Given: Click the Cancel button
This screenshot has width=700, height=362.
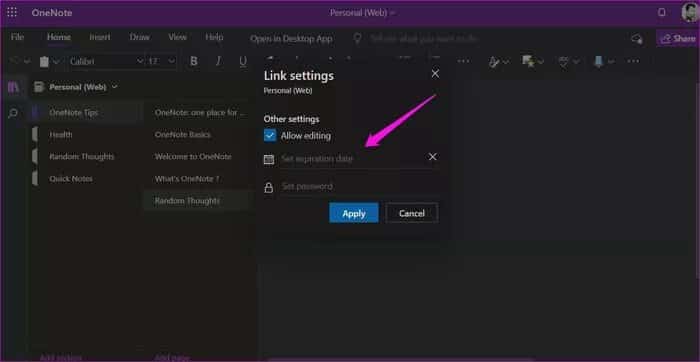Looking at the screenshot, I should pos(412,213).
